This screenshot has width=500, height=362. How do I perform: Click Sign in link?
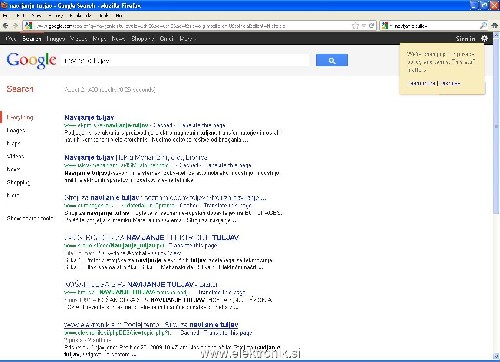pos(465,39)
